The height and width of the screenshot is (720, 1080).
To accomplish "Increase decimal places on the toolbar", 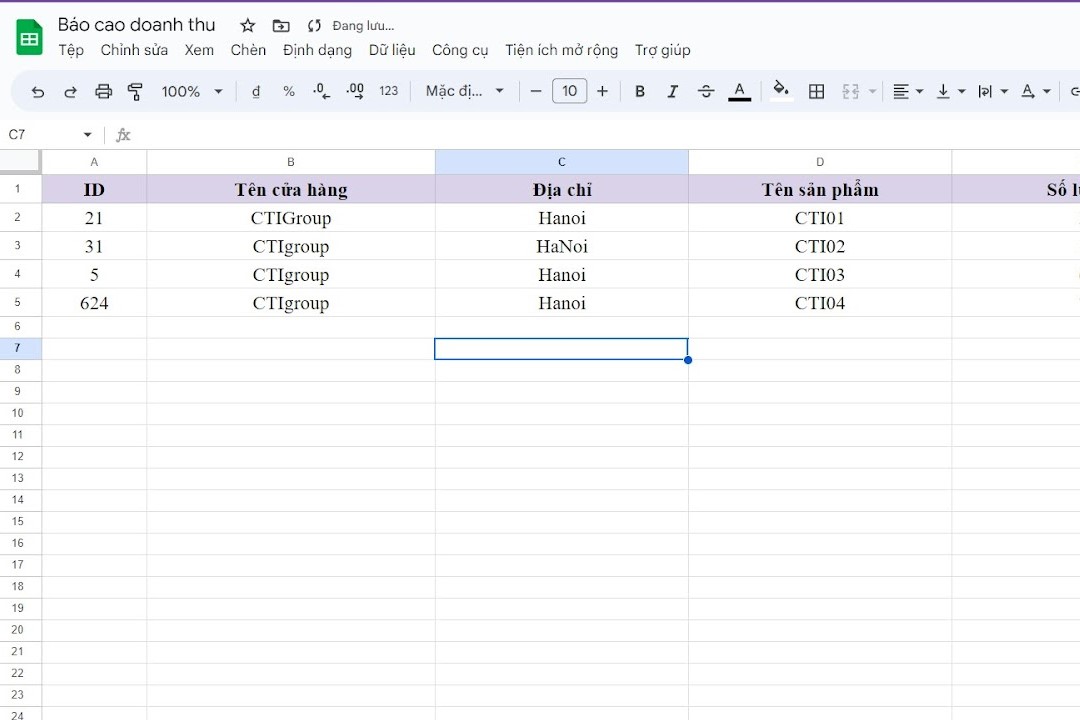I will click(x=354, y=90).
